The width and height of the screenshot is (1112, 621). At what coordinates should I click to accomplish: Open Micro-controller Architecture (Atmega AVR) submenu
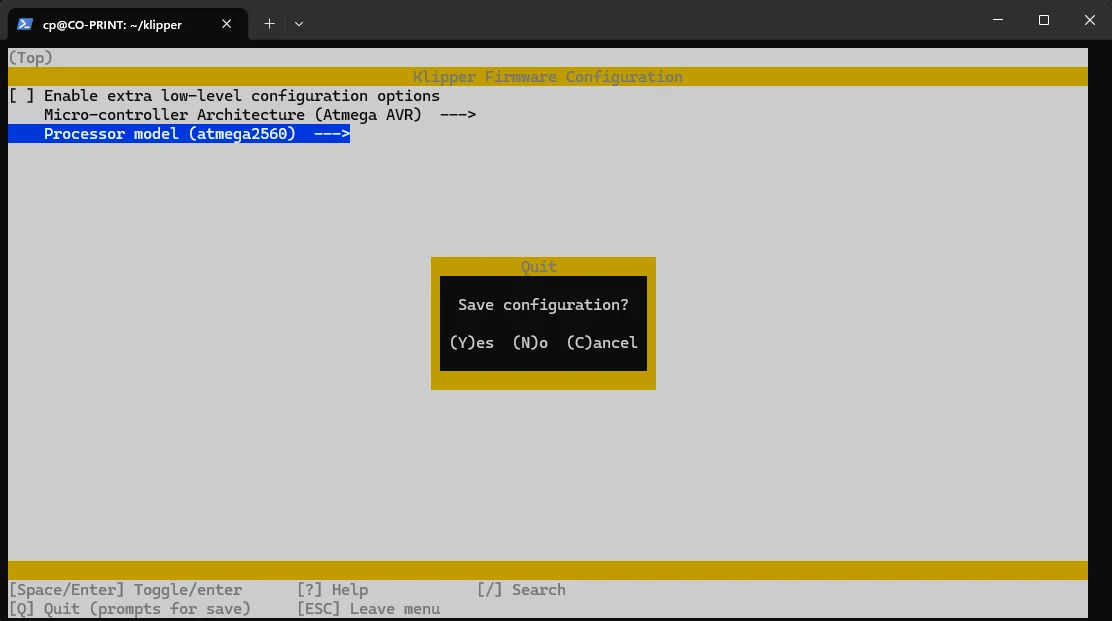pyautogui.click(x=260, y=115)
